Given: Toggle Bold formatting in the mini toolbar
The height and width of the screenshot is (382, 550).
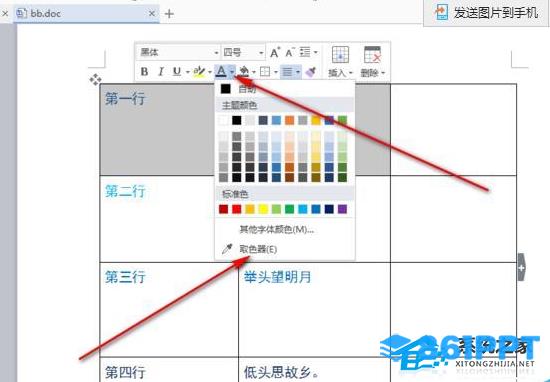Looking at the screenshot, I should 144,72.
